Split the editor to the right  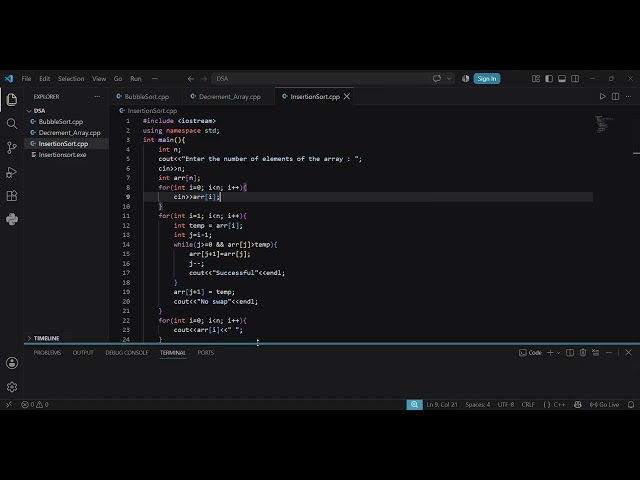616,96
